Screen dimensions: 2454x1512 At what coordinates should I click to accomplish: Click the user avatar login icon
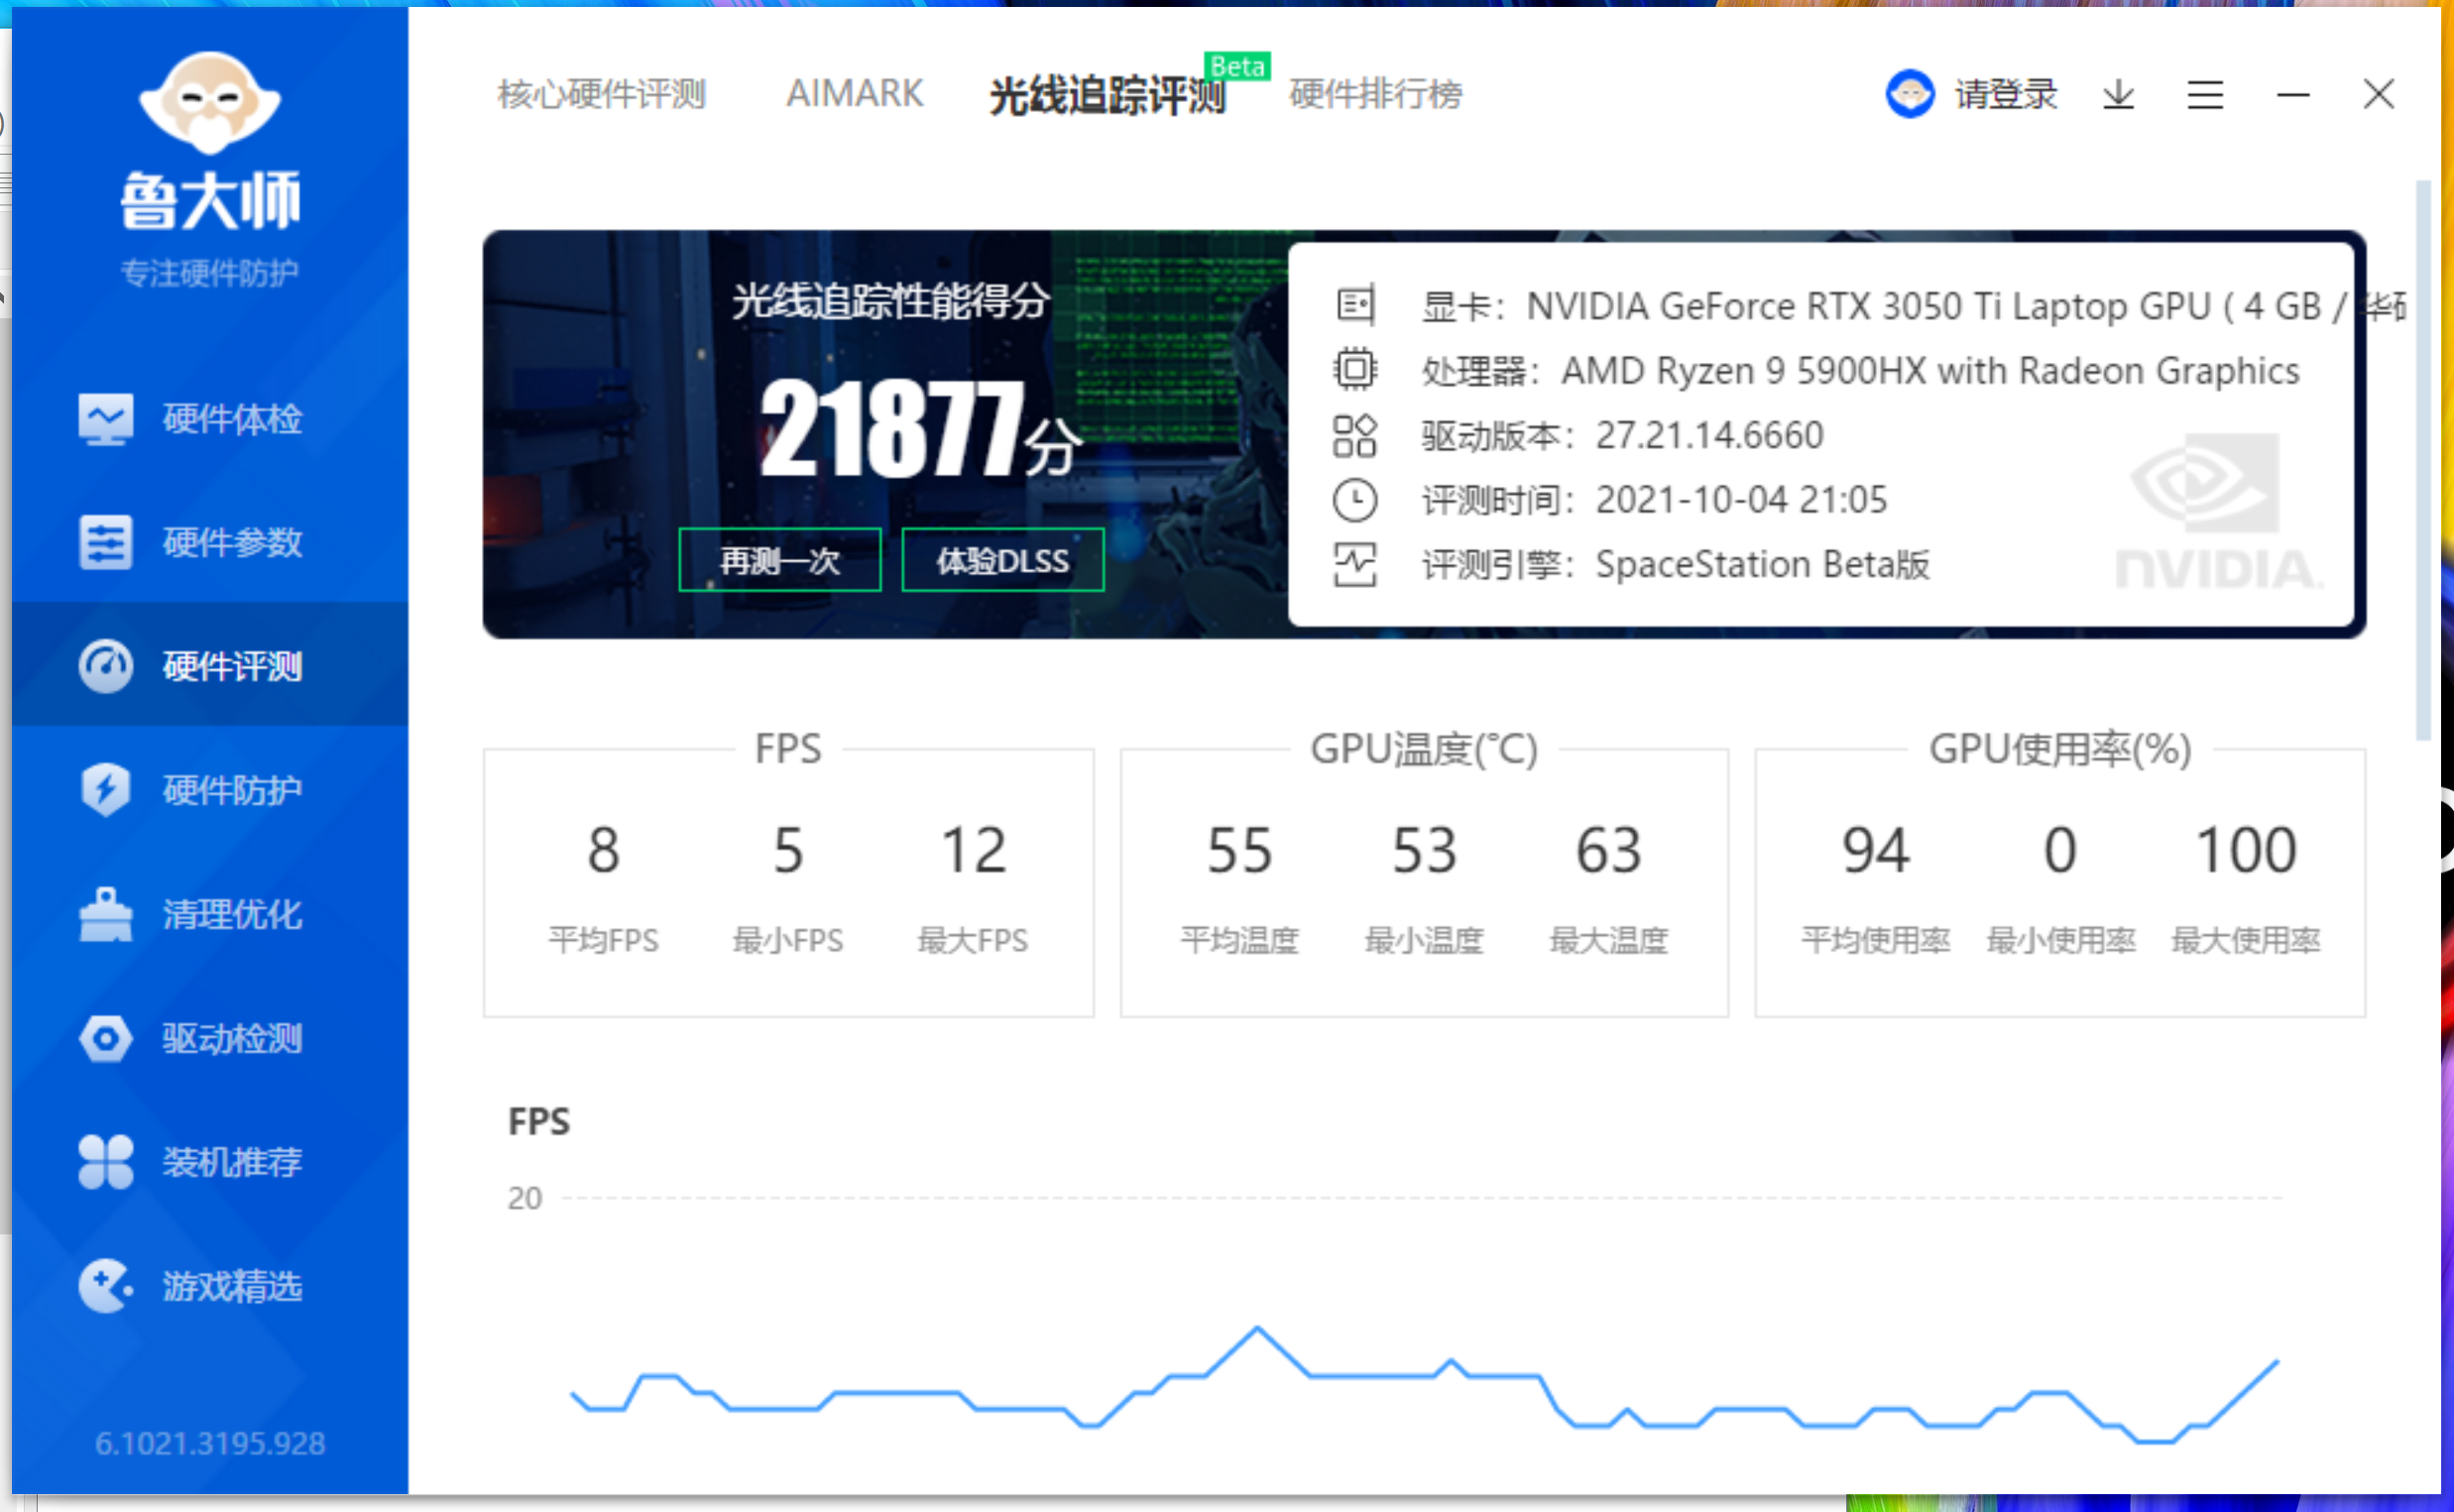tap(1910, 94)
